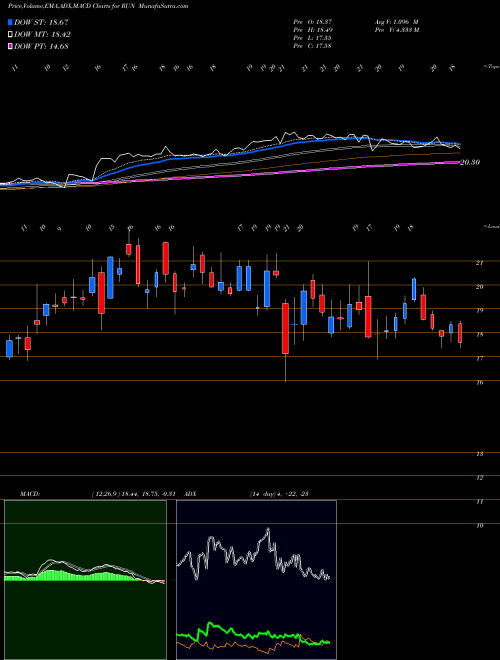
Task: Click the Pre H: 18.49 high value
Action: pos(312,30)
